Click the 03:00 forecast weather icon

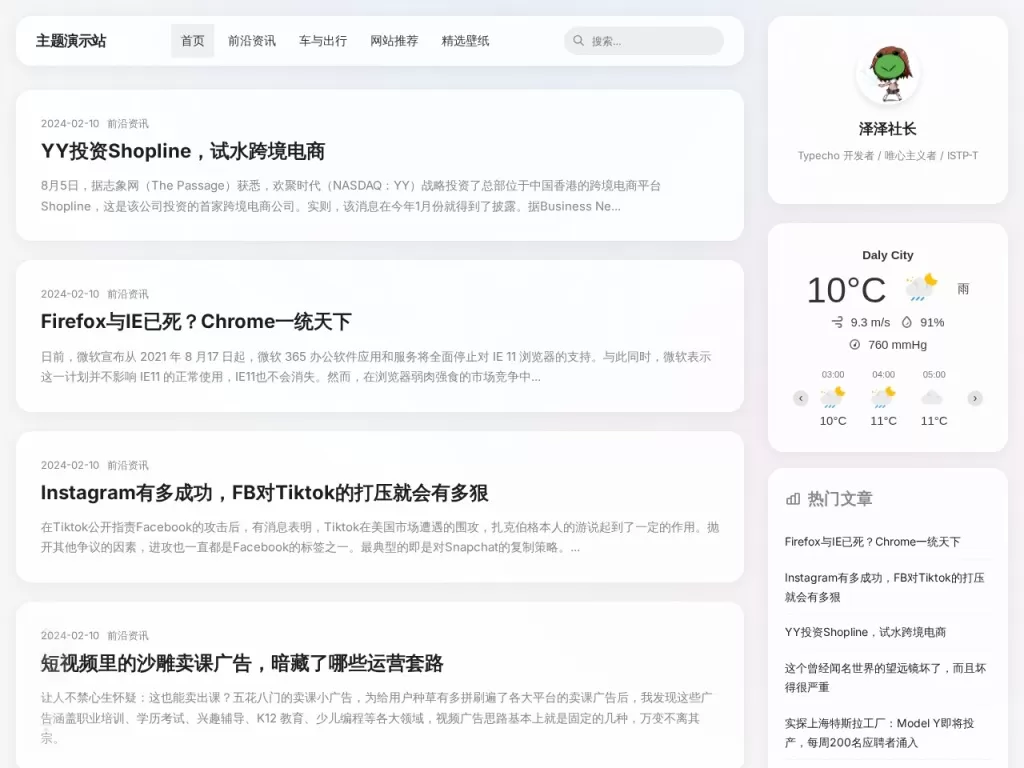[x=832, y=397]
